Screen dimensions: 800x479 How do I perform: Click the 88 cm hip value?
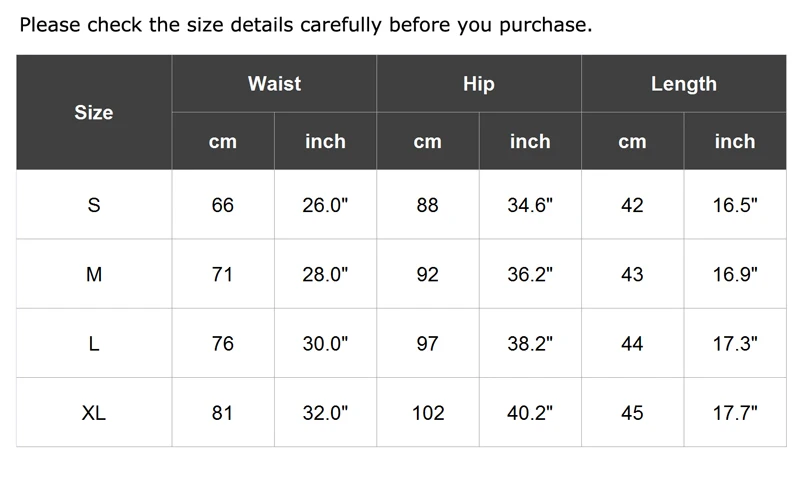click(428, 205)
